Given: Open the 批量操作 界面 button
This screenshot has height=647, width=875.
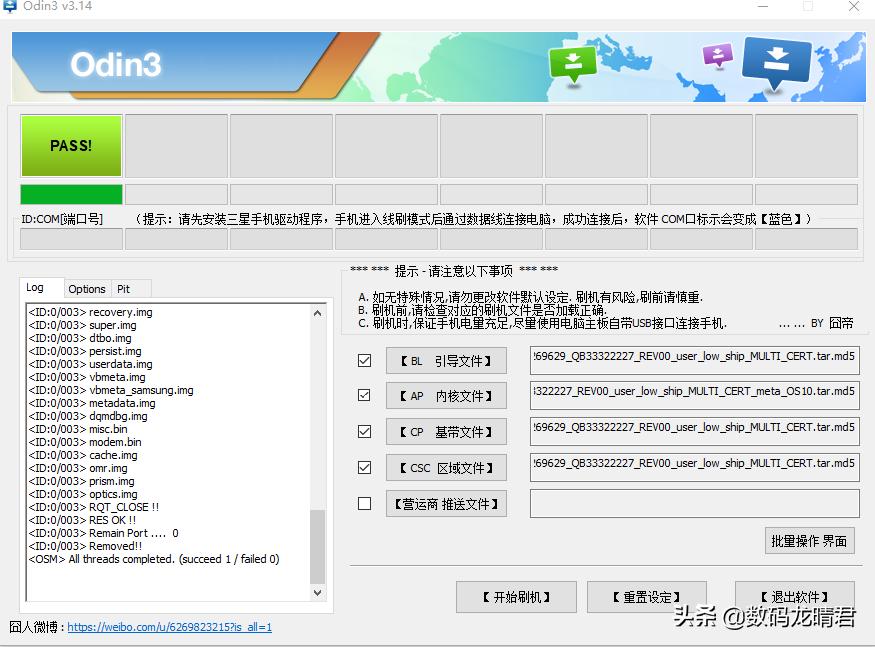Looking at the screenshot, I should [810, 540].
